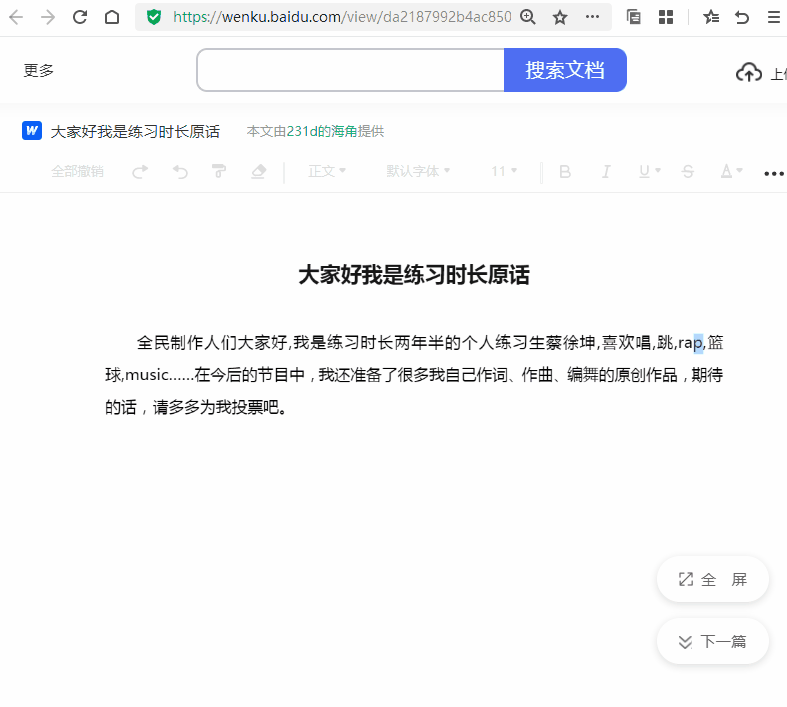Viewport: 787px width, 707px height.
Task: Open the font size 11 dropdown
Action: pos(504,172)
